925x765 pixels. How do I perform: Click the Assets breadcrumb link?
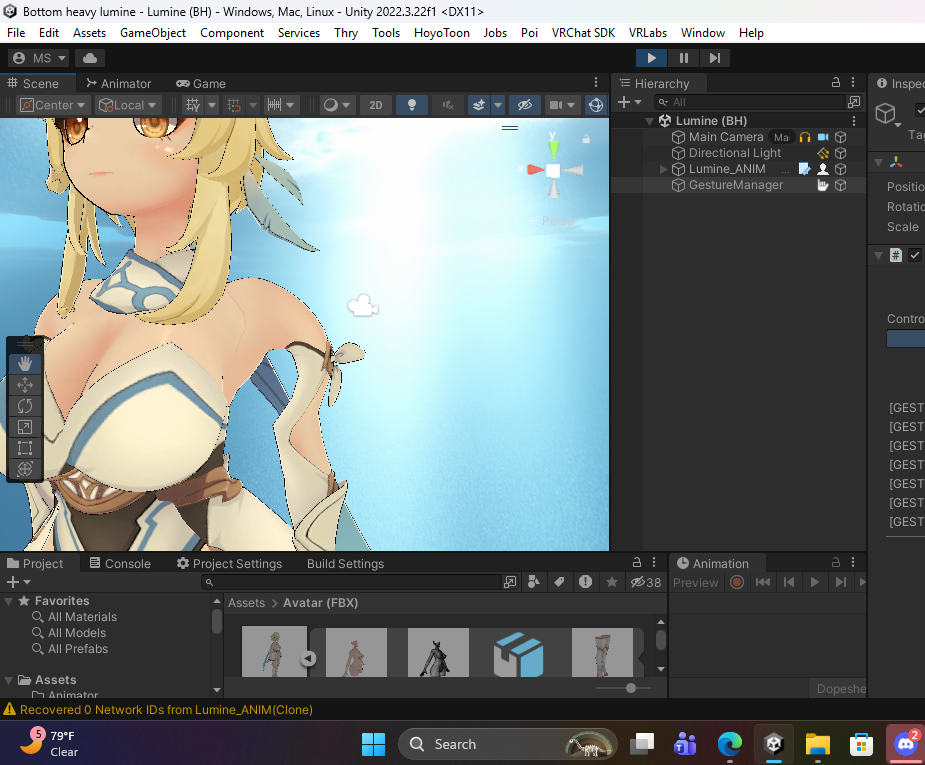[x=247, y=603]
